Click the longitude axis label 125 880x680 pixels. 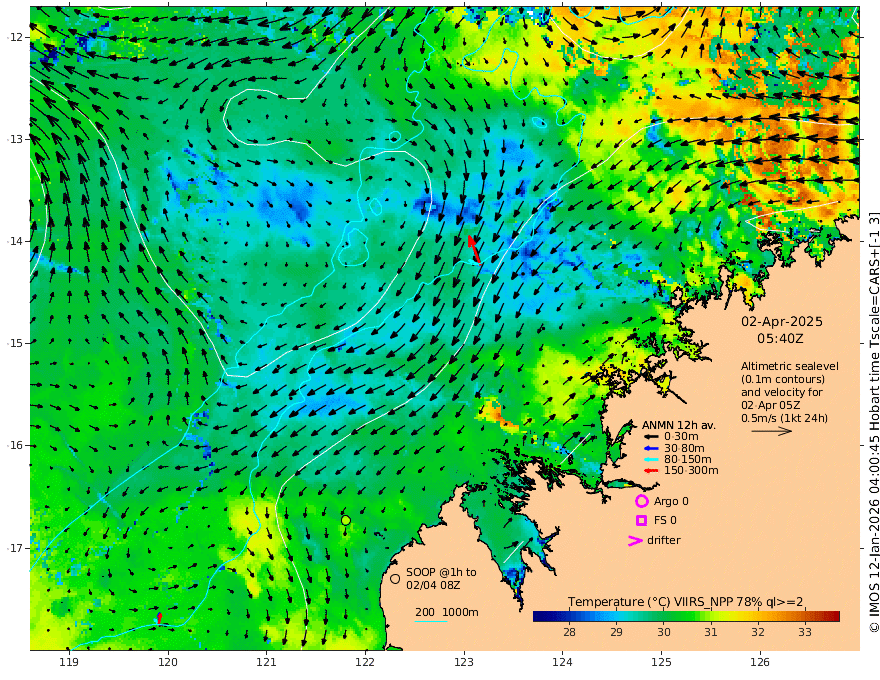[662, 662]
